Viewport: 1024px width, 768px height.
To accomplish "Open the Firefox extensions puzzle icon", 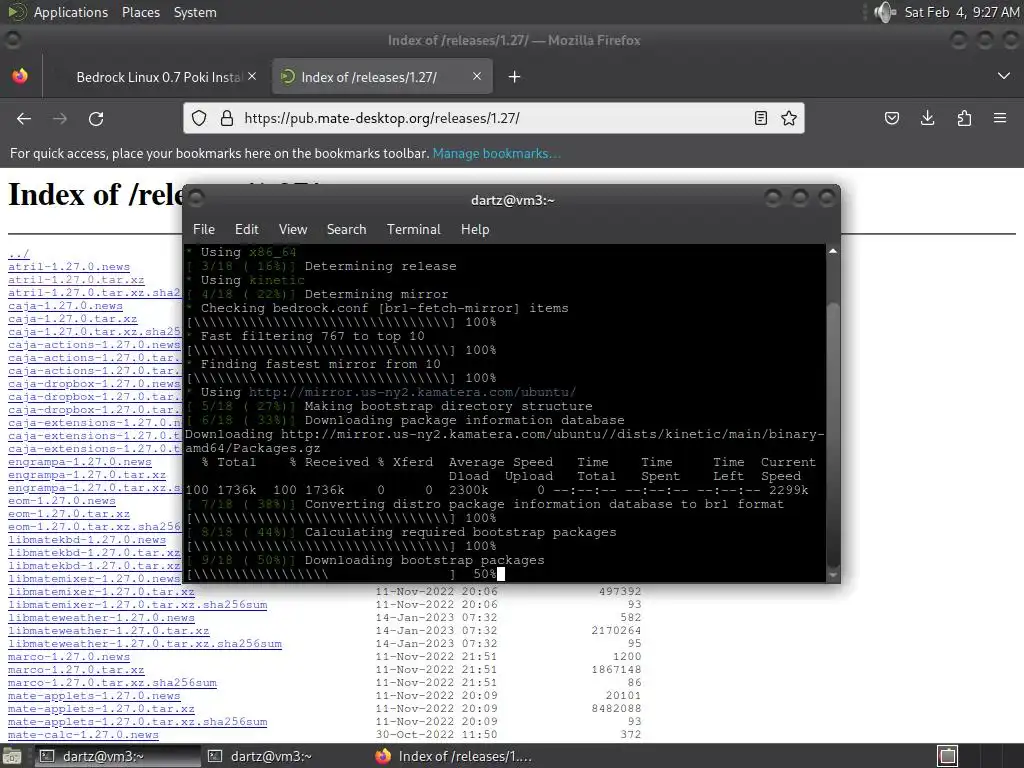I will pyautogui.click(x=964, y=118).
